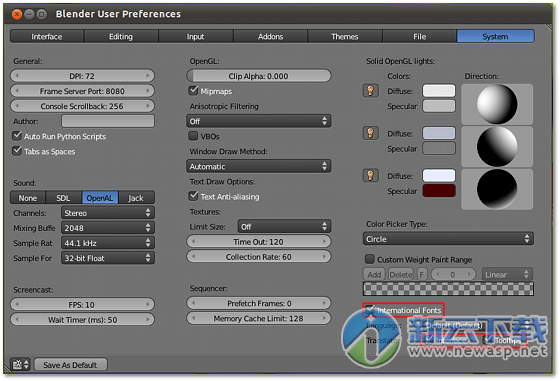The width and height of the screenshot is (560, 381).
Task: Click the Prefetch Frames 0 field
Action: pos(259,303)
